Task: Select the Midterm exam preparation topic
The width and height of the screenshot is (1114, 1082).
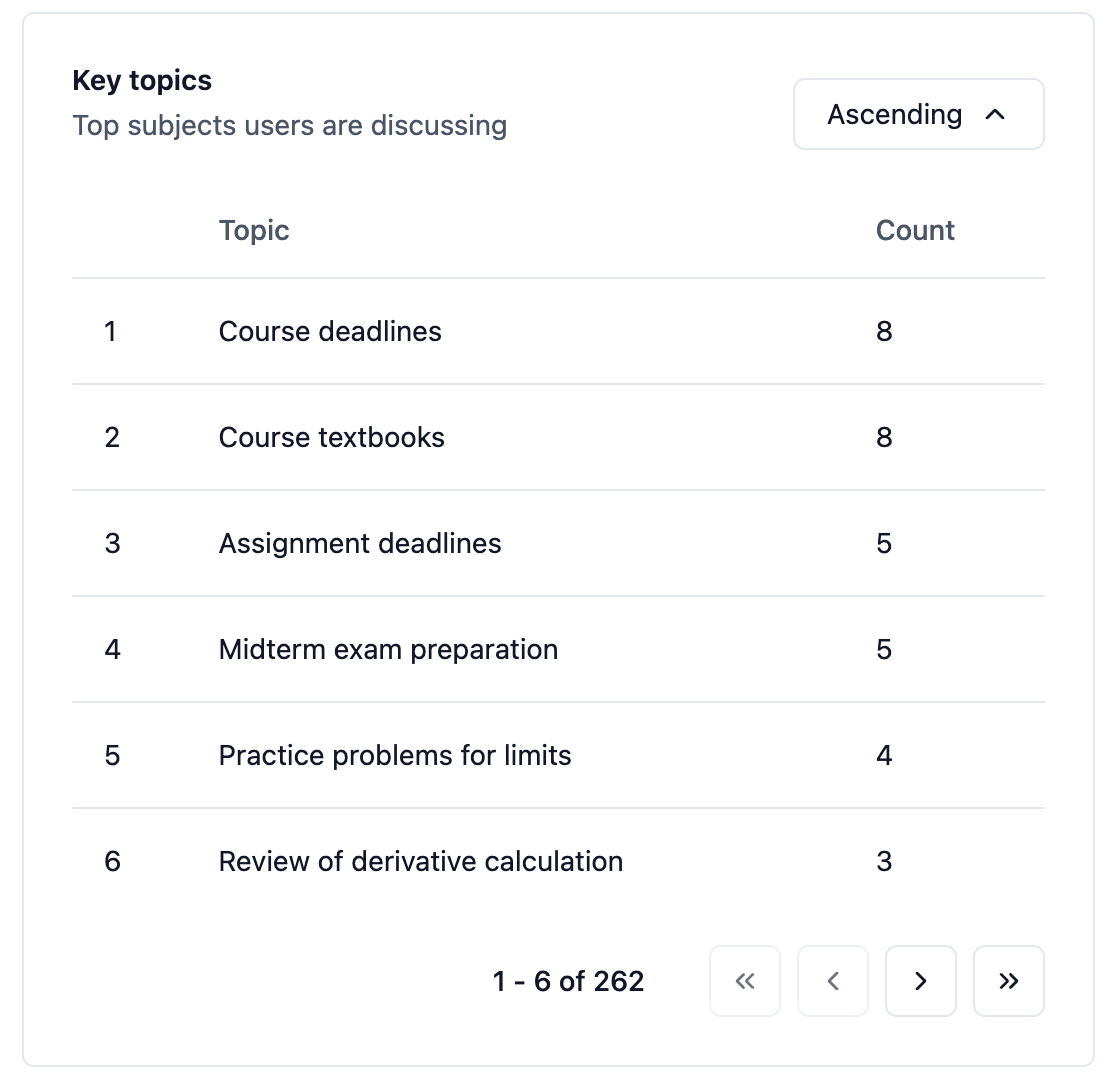Action: 388,649
